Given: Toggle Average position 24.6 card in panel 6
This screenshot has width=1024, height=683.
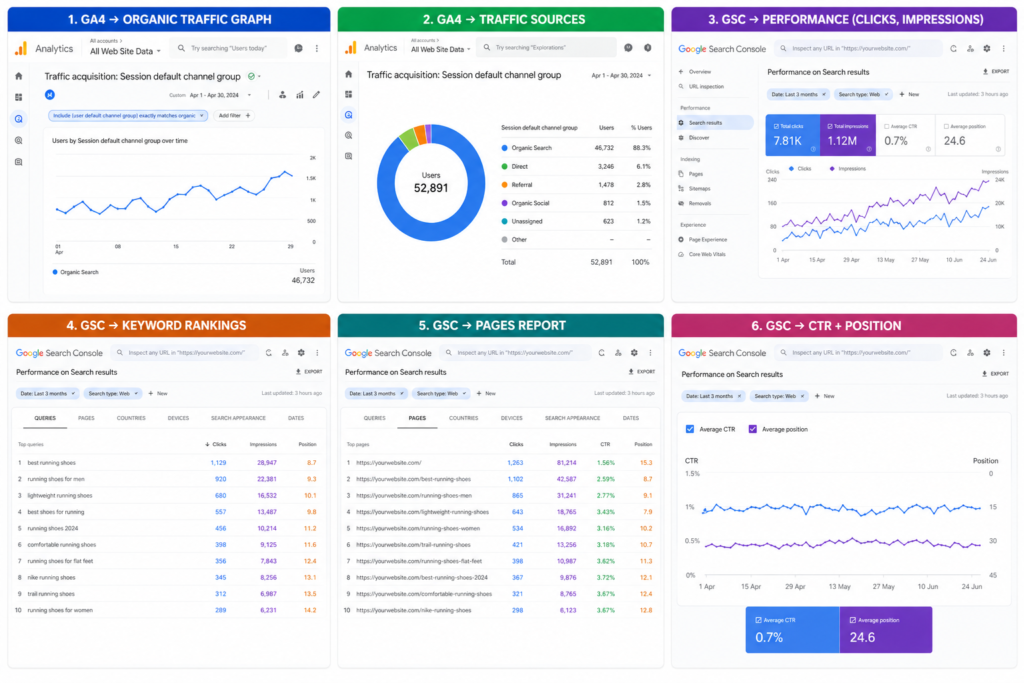Looking at the screenshot, I should 886,629.
